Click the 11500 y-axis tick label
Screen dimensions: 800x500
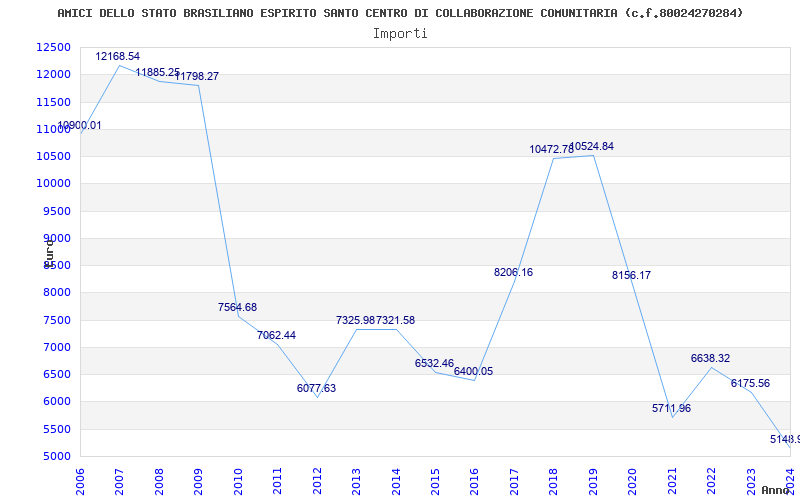[x=53, y=102]
